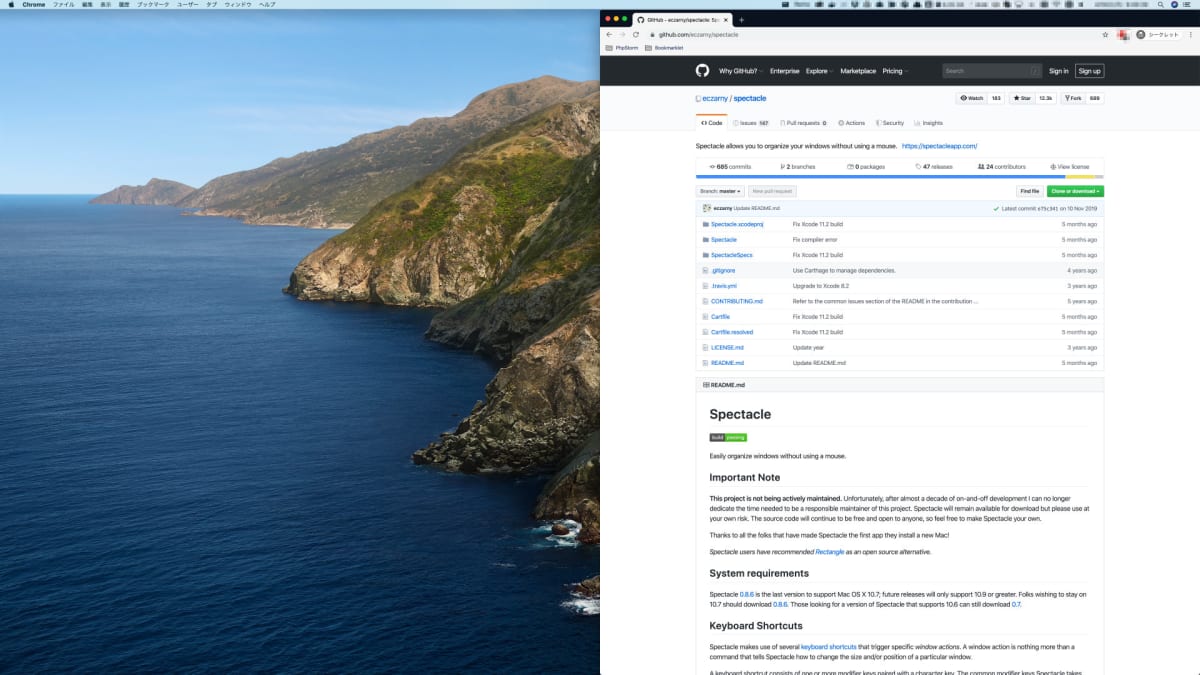
Task: Open the Insights tab
Action: (928, 123)
